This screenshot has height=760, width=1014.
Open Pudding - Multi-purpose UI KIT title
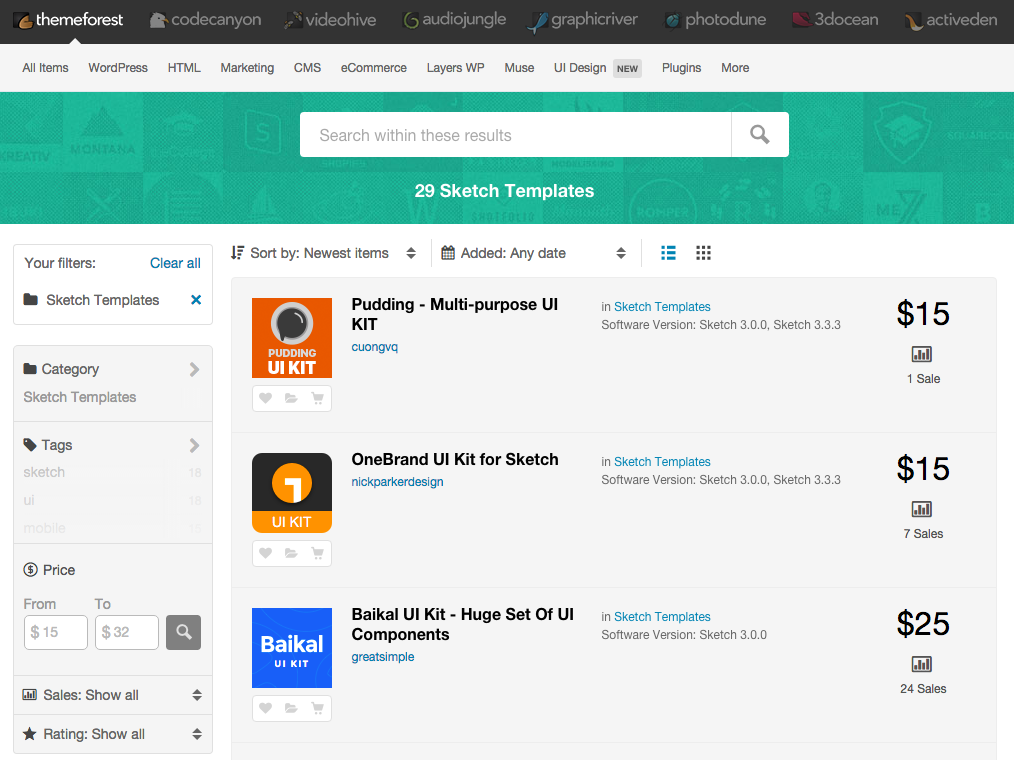[x=455, y=314]
